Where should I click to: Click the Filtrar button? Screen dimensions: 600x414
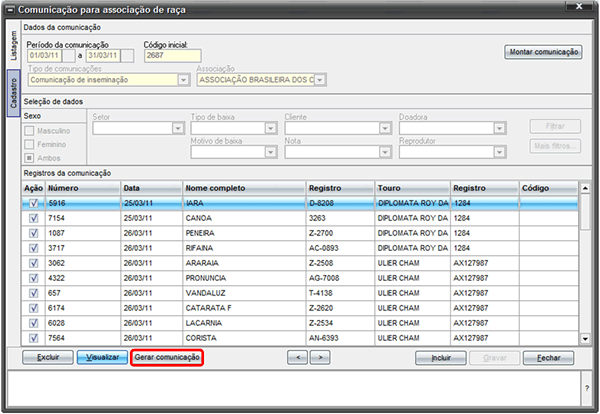(x=555, y=126)
